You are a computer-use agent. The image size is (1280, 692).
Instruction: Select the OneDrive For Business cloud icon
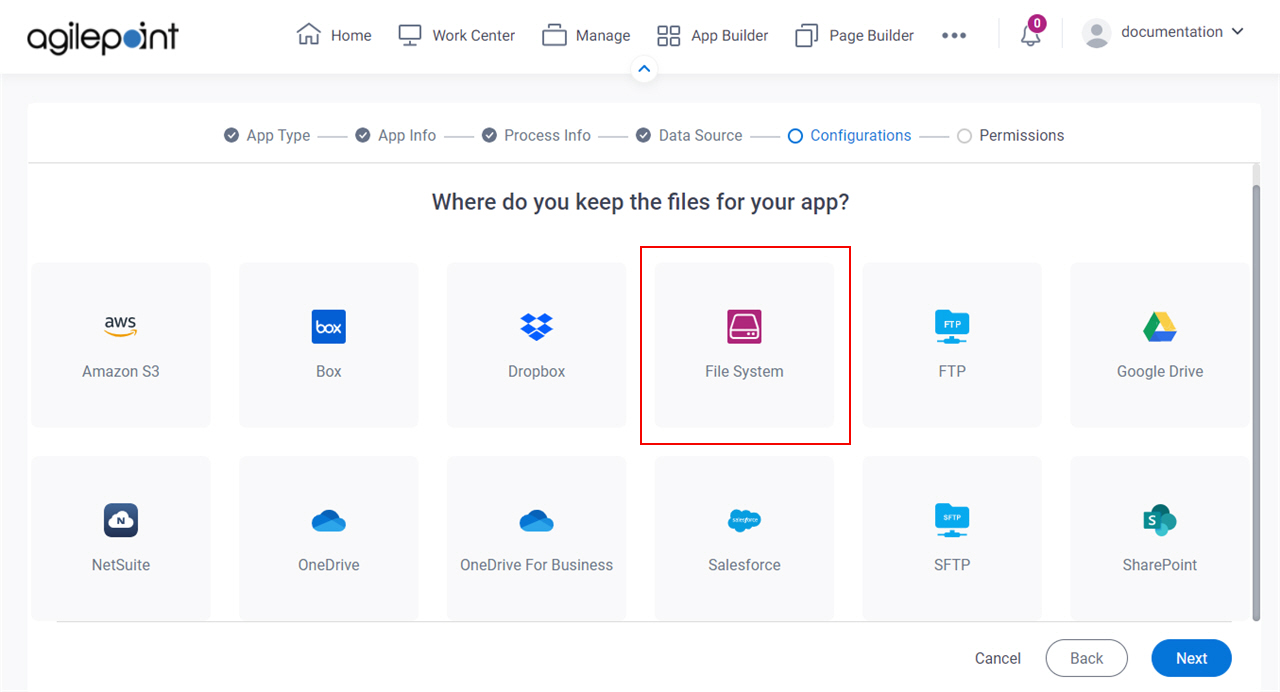pyautogui.click(x=537, y=520)
